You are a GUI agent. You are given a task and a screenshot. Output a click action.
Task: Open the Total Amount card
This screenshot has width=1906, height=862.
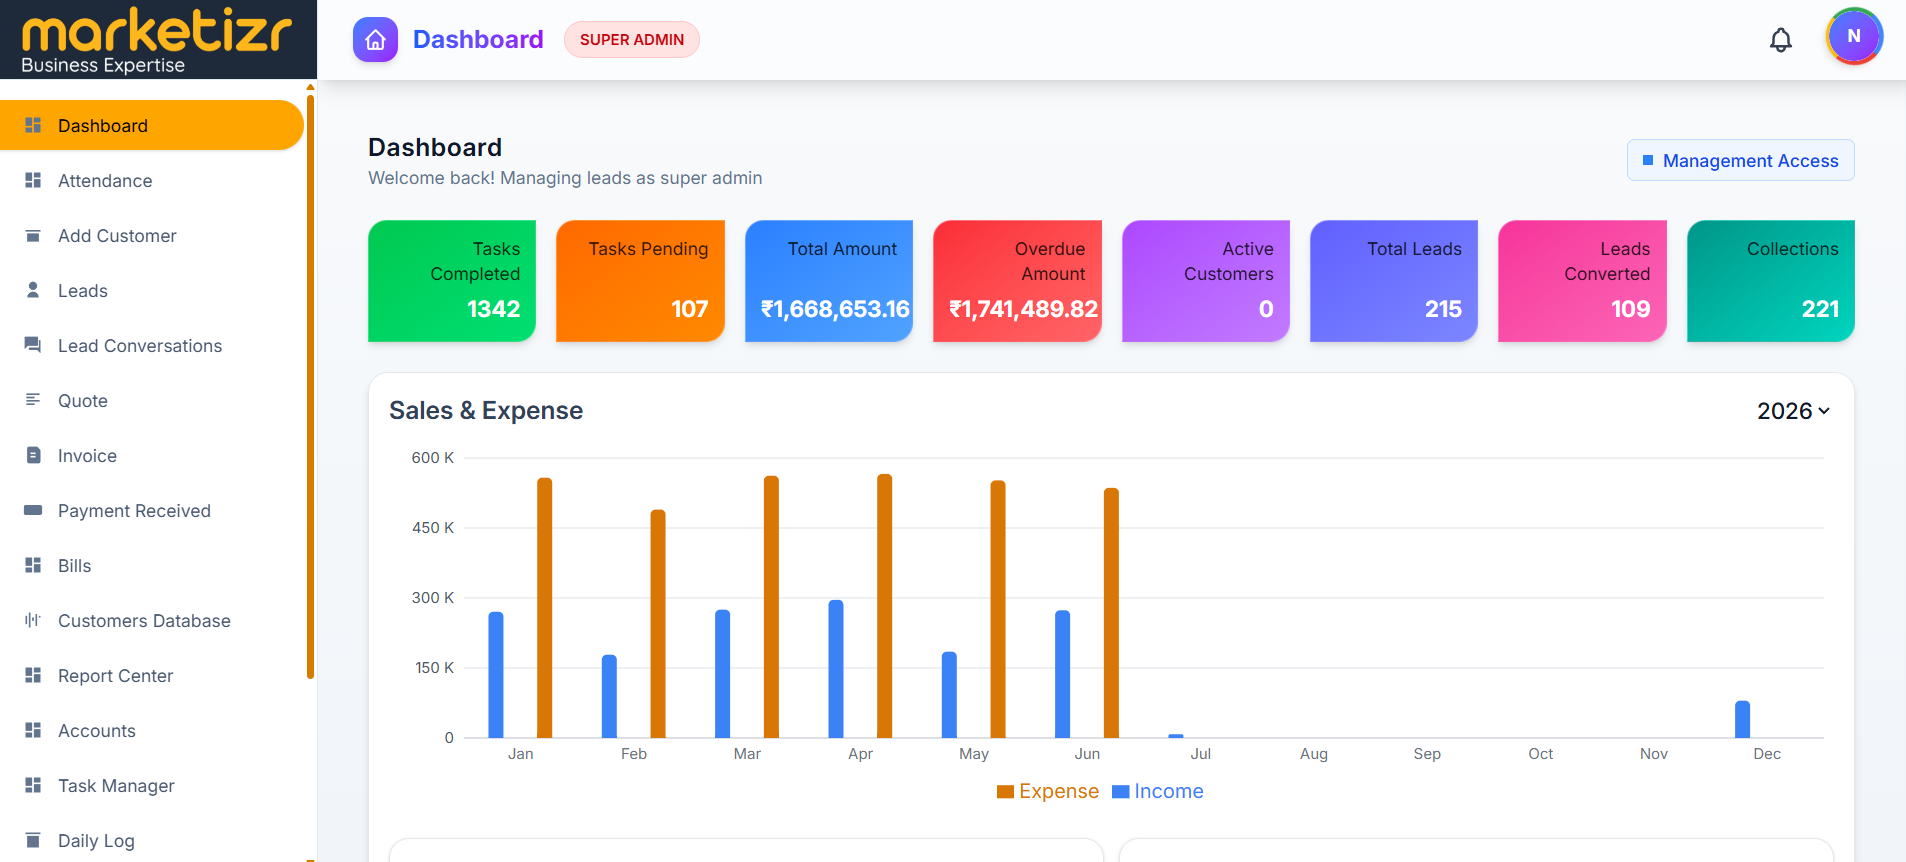pyautogui.click(x=829, y=281)
